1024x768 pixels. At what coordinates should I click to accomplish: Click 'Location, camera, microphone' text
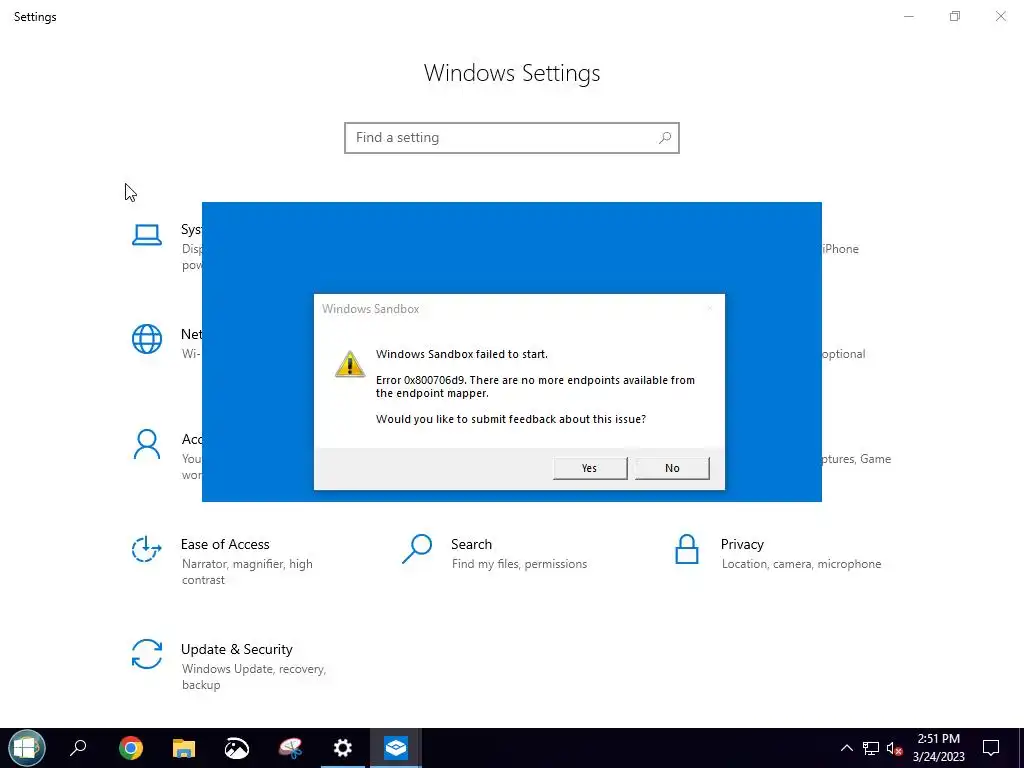pyautogui.click(x=801, y=564)
